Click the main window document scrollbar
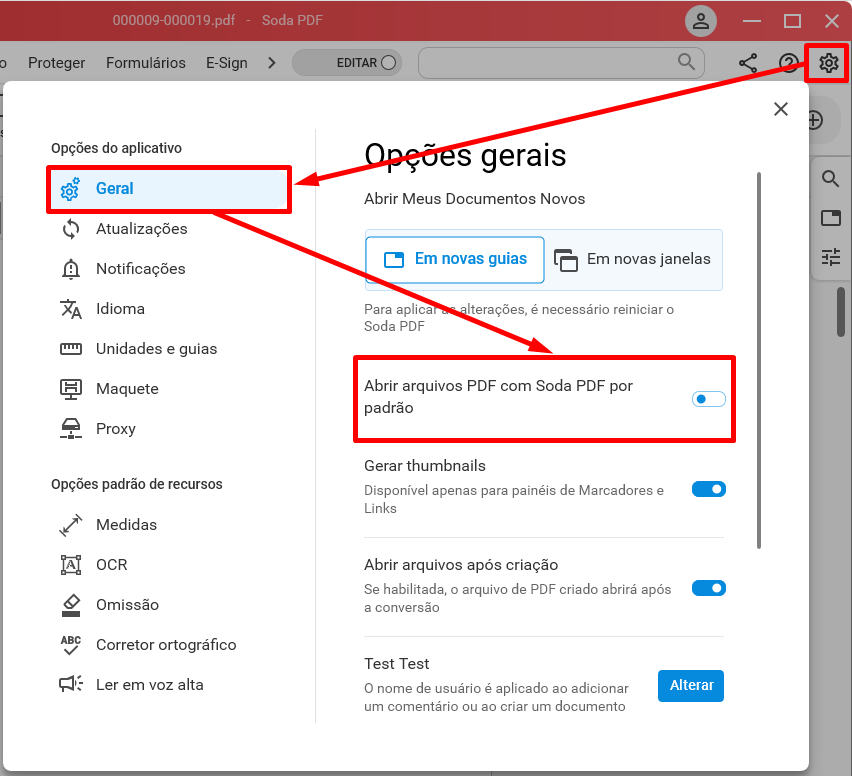Viewport: 852px width, 776px height. pyautogui.click(x=841, y=312)
